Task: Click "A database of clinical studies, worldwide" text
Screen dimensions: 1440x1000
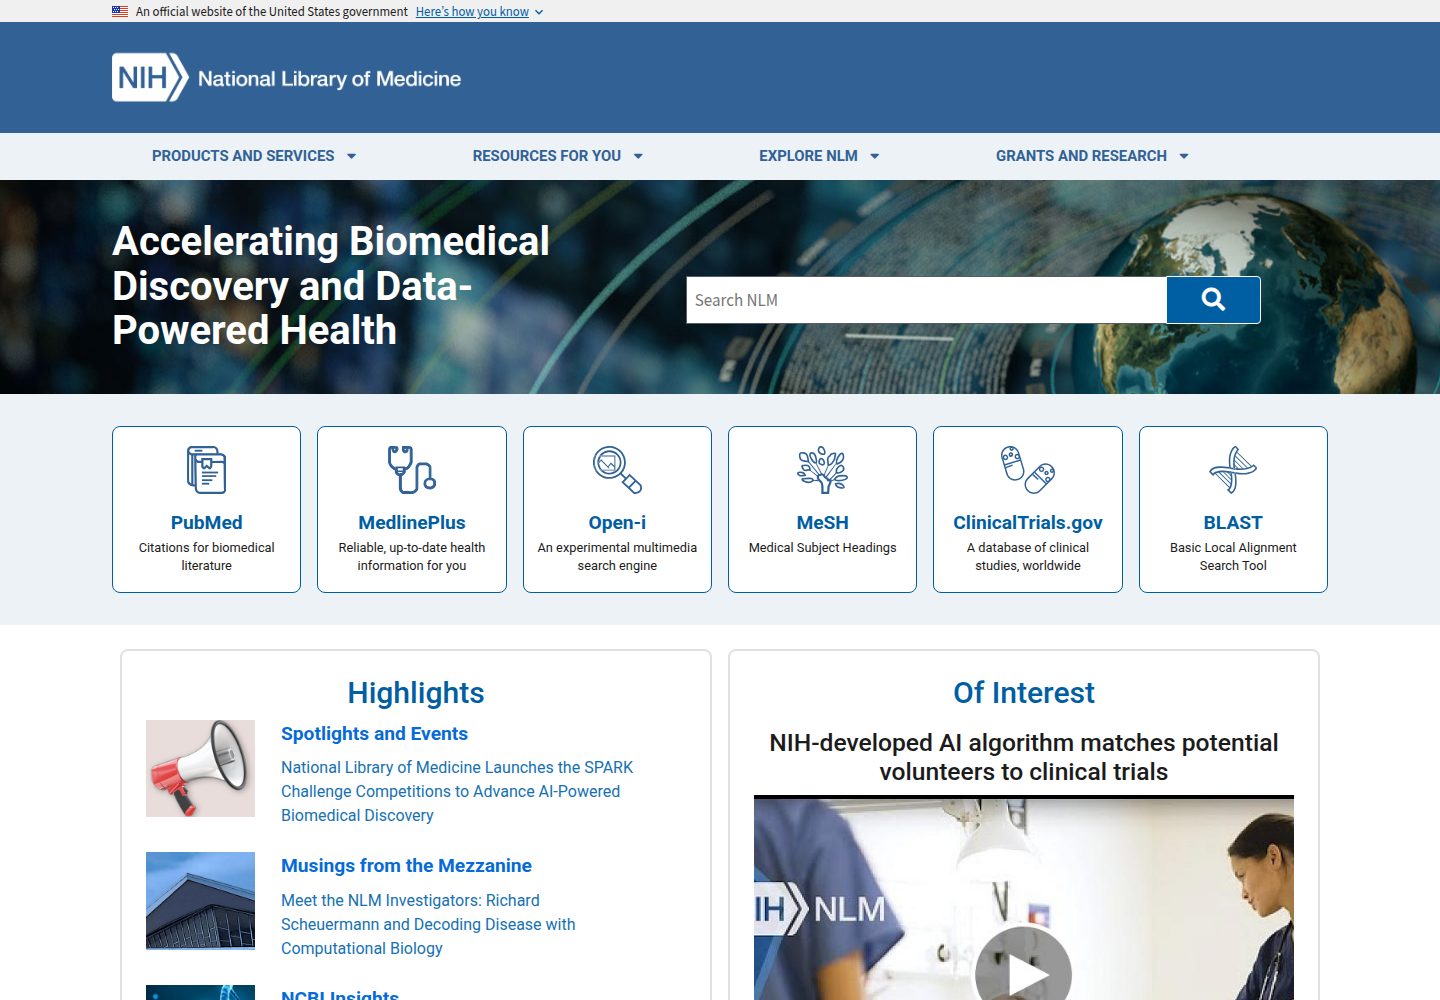Action: point(1028,556)
